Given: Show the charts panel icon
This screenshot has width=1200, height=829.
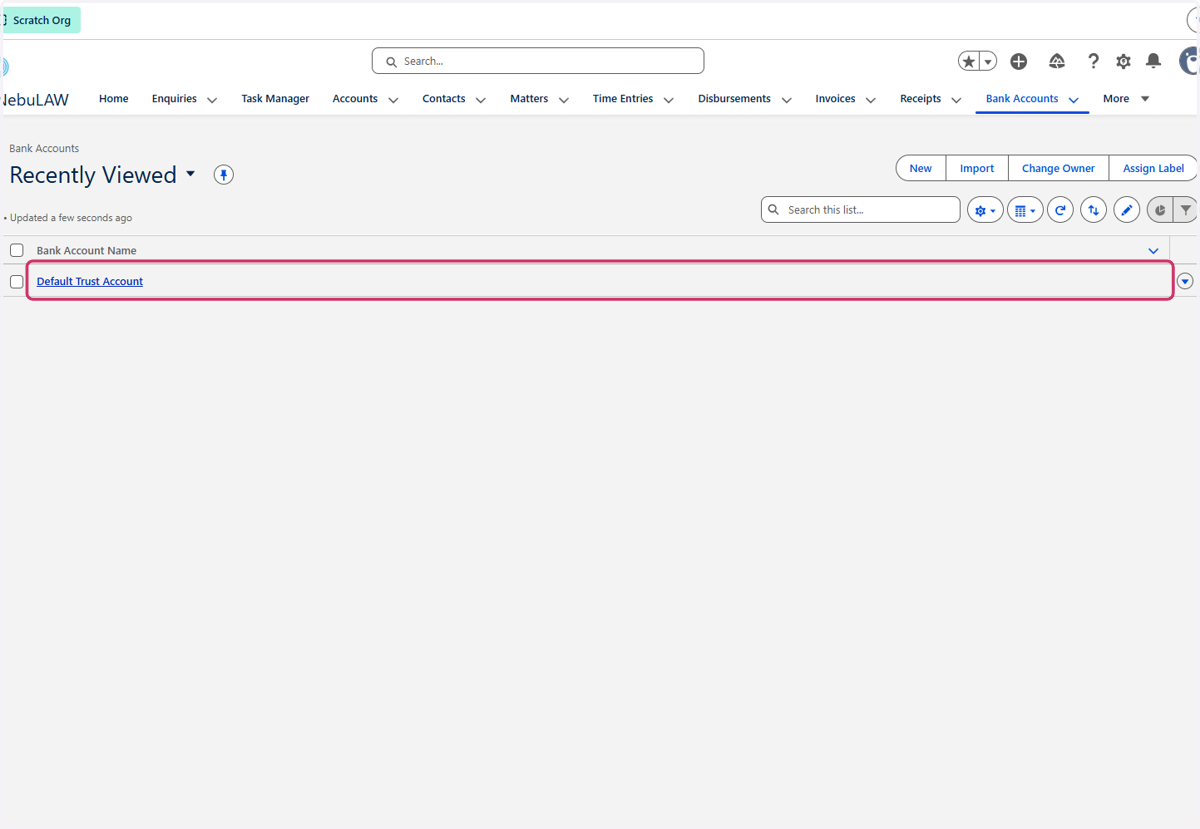Looking at the screenshot, I should (x=1159, y=210).
